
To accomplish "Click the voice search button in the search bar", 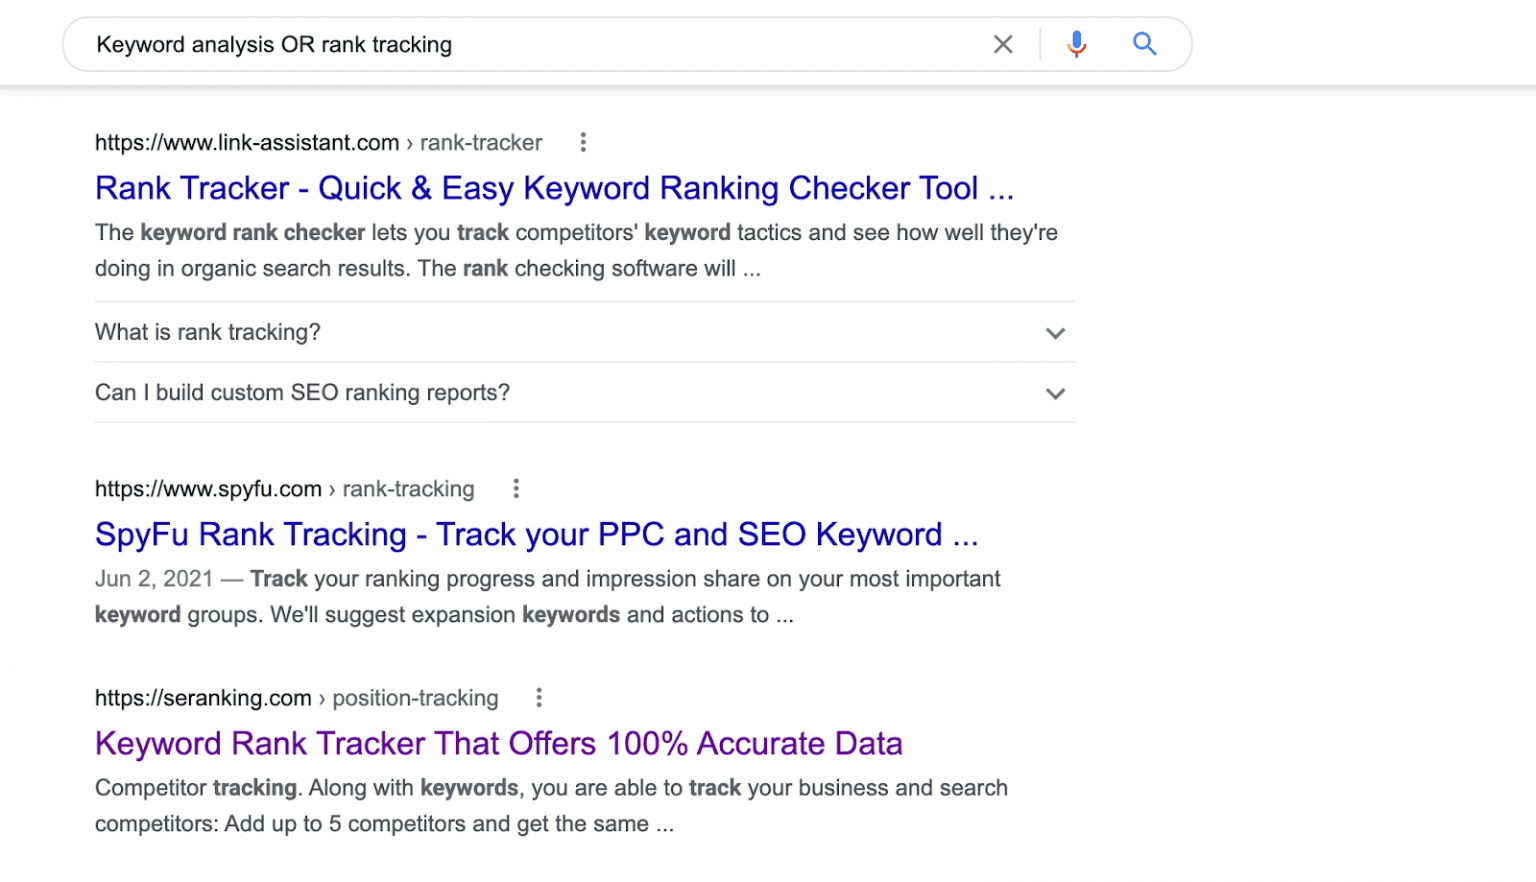I will (1076, 44).
